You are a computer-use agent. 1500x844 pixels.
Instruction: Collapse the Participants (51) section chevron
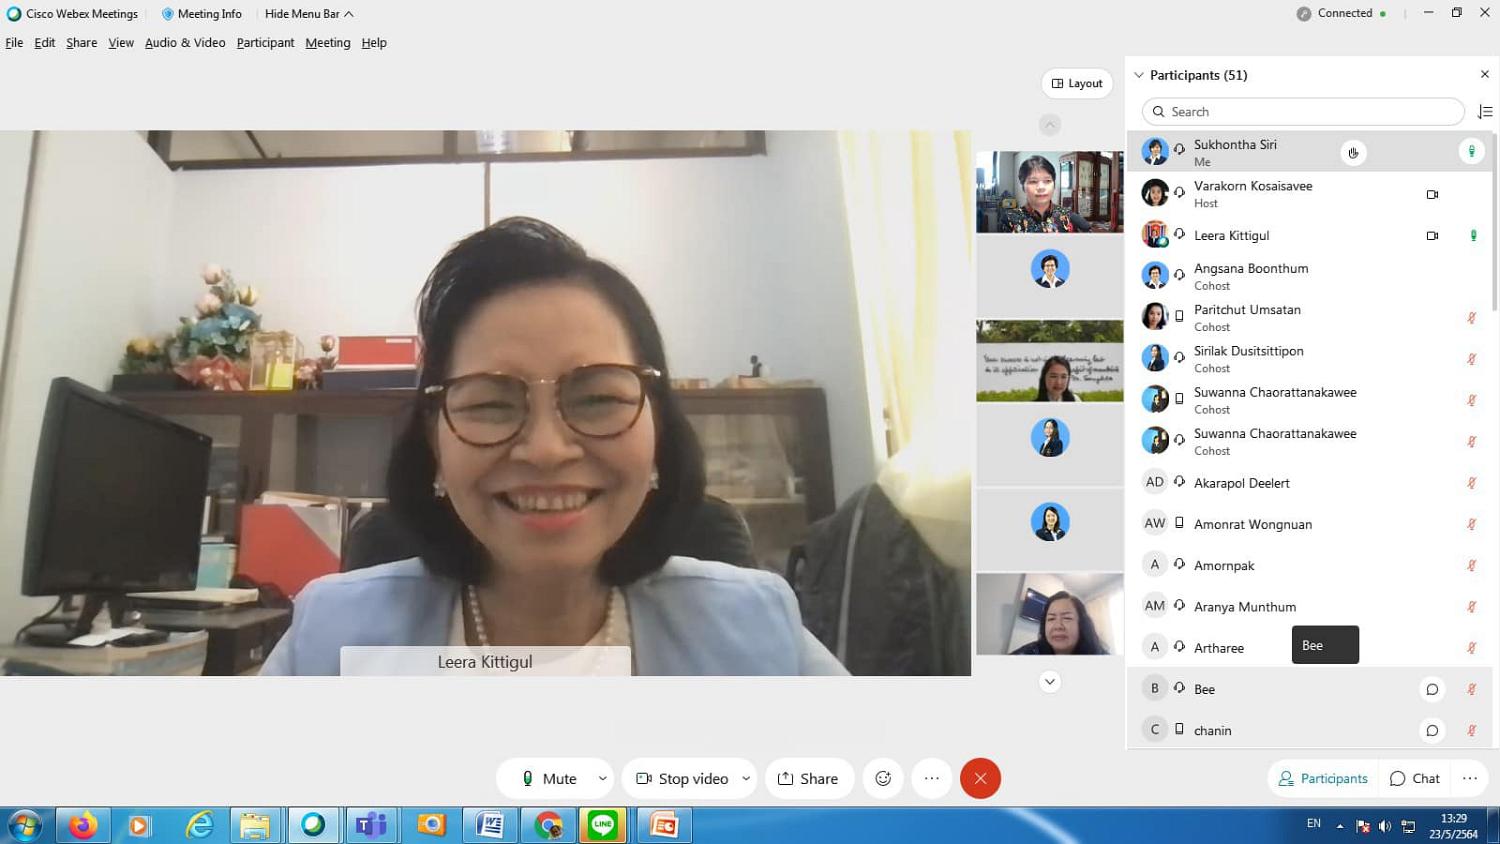pyautogui.click(x=1139, y=75)
